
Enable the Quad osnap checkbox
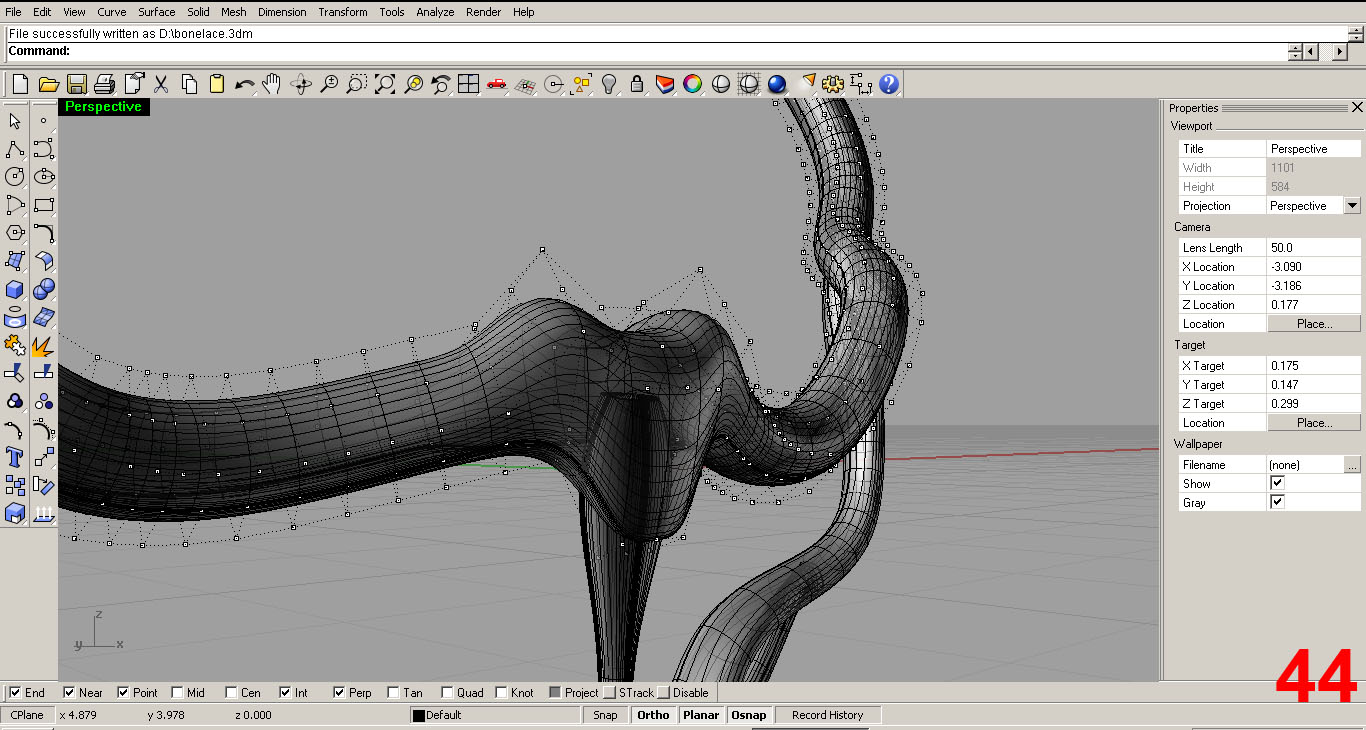tap(447, 692)
